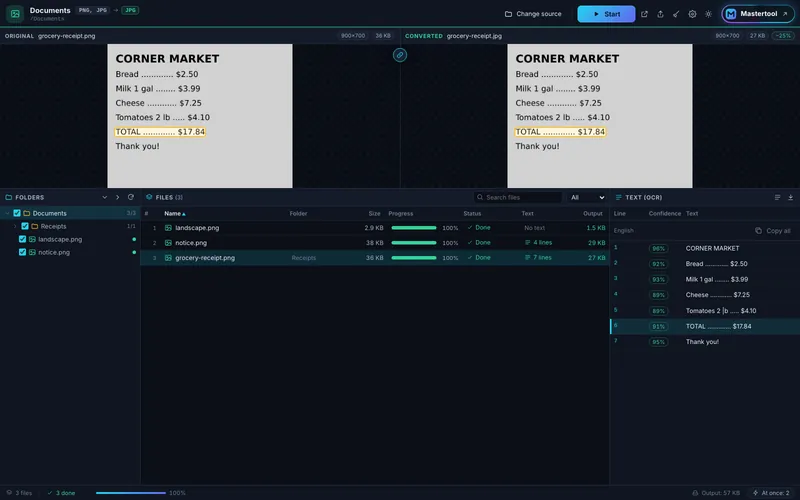This screenshot has width=800, height=500.
Task: Click the 96% confidence badge
Action: tap(658, 248)
